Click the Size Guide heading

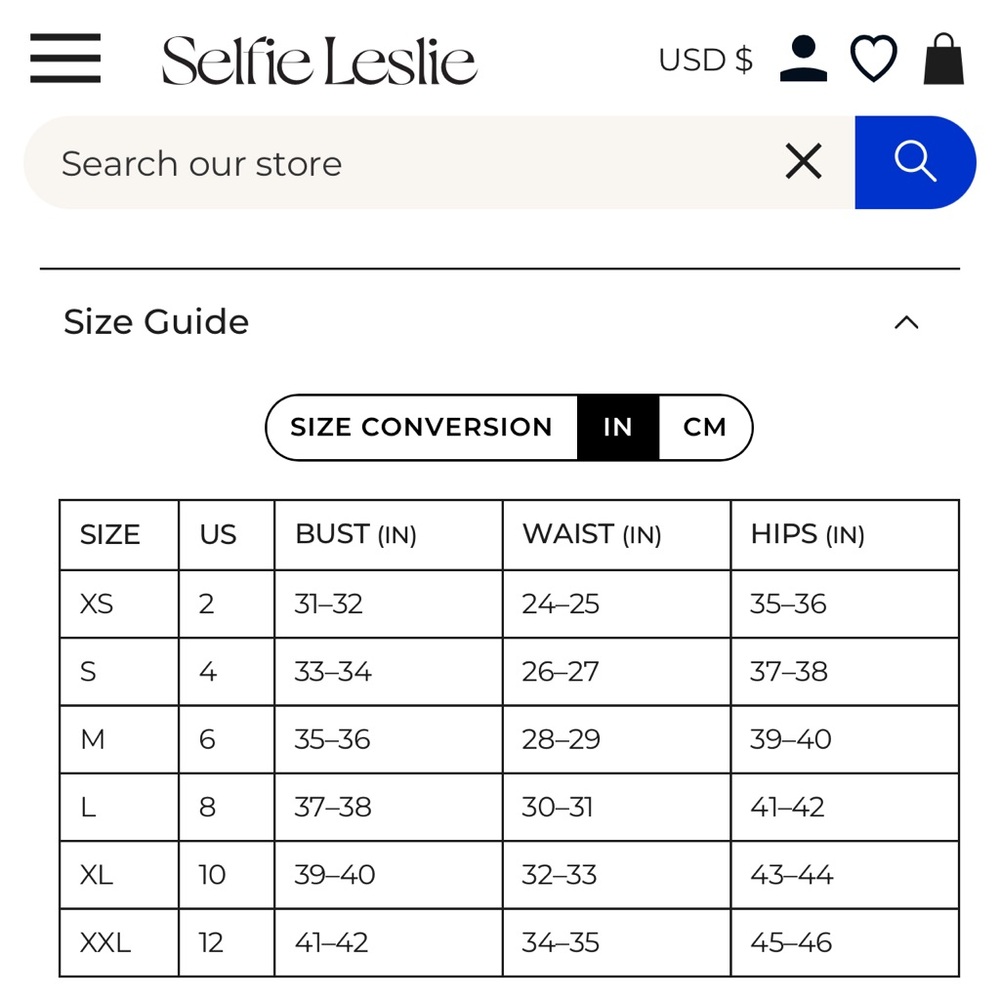156,321
